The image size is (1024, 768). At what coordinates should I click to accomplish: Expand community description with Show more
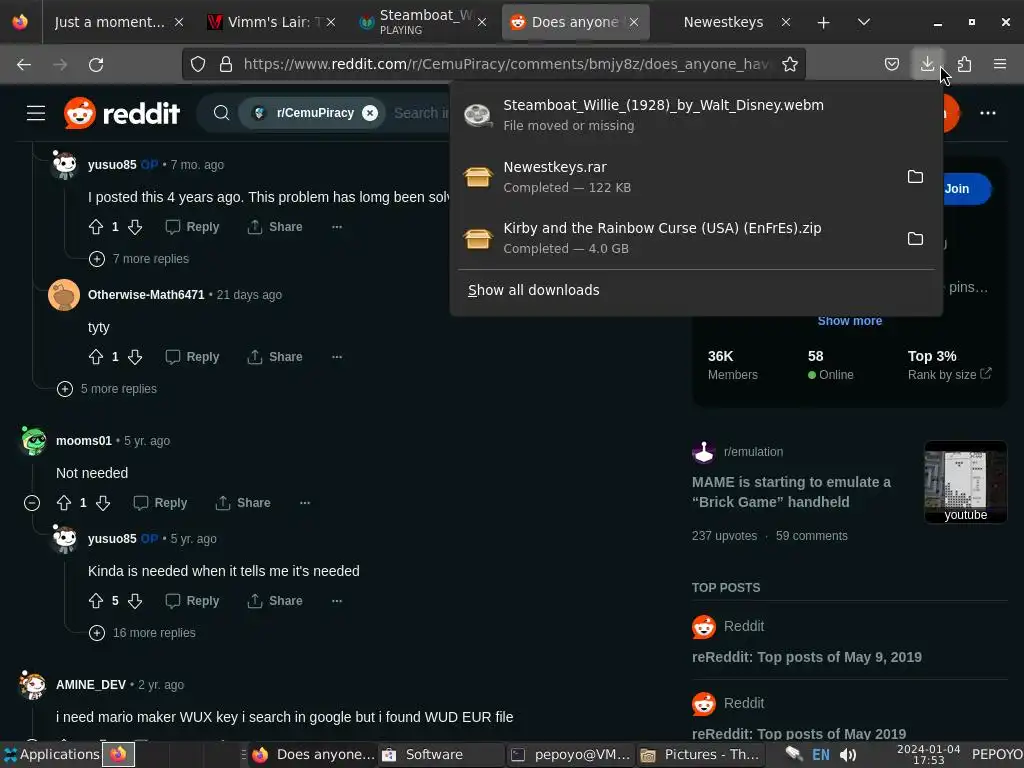[850, 321]
